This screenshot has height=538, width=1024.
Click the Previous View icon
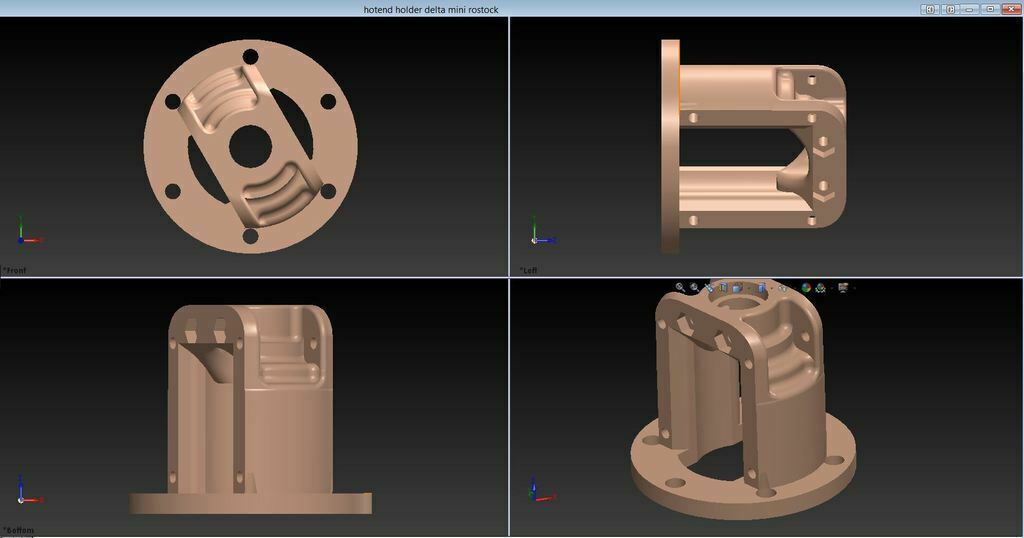click(x=709, y=288)
